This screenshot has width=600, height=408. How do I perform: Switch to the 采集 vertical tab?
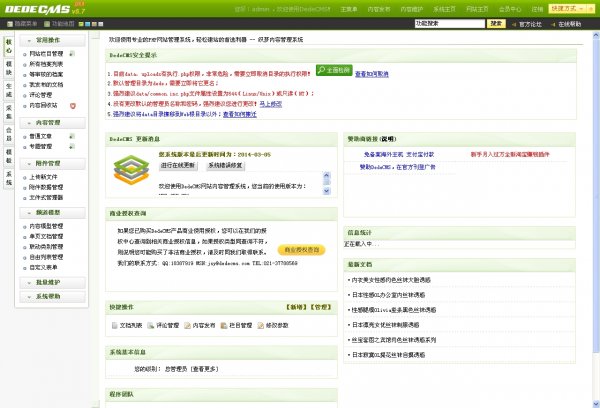[x=9, y=112]
